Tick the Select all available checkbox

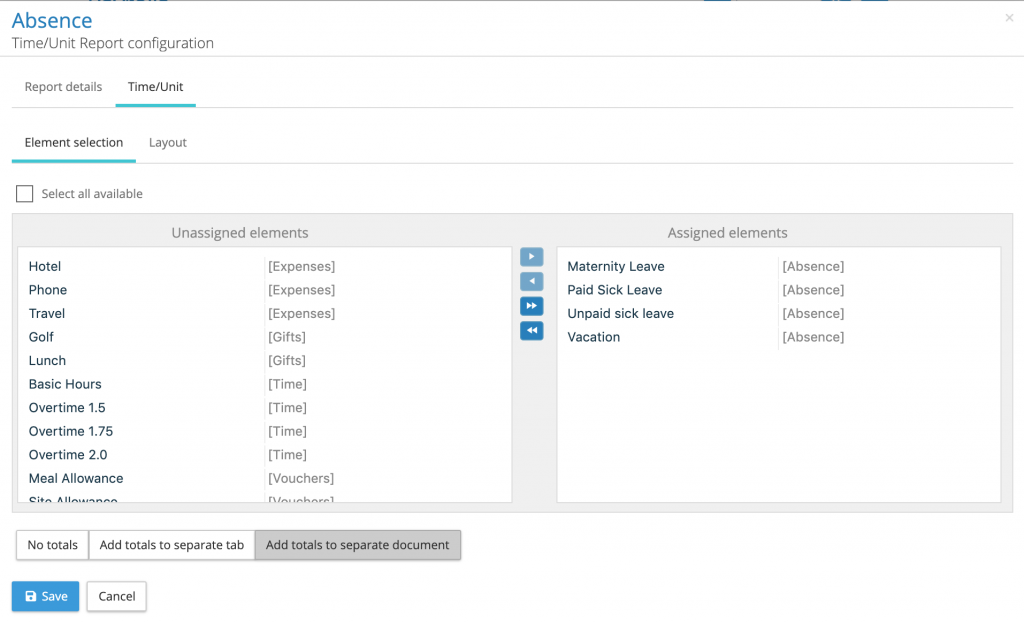25,194
